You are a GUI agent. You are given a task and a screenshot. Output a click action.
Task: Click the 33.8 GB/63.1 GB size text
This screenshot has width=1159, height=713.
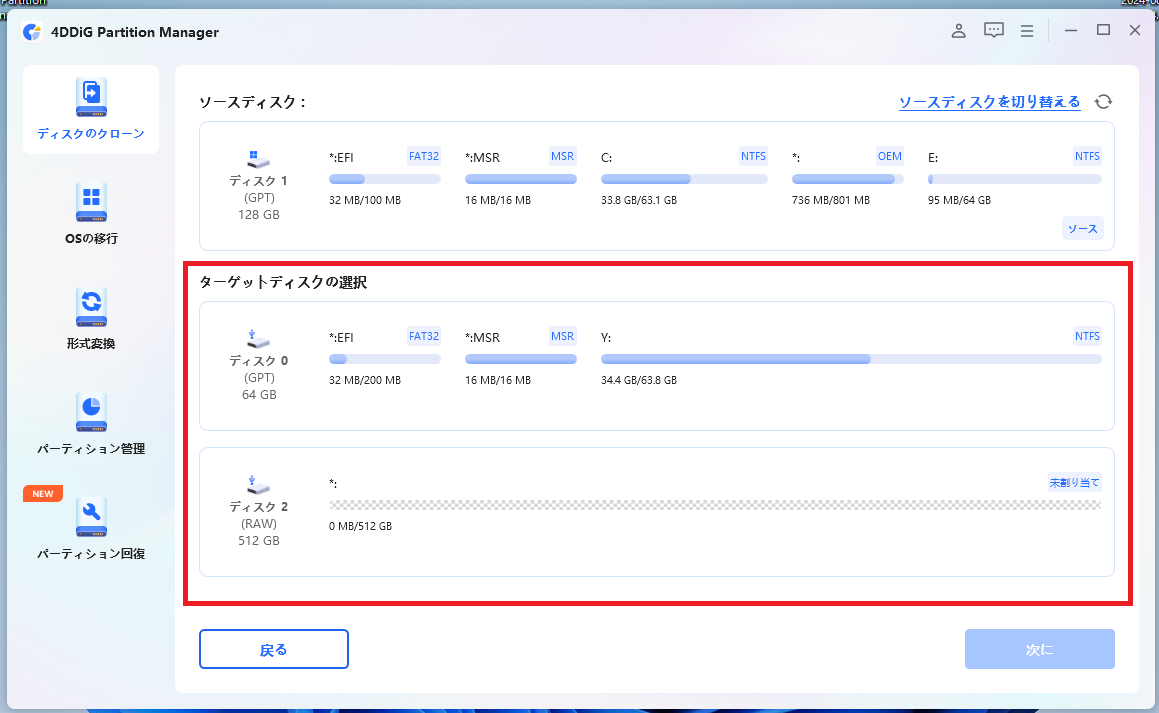click(639, 200)
